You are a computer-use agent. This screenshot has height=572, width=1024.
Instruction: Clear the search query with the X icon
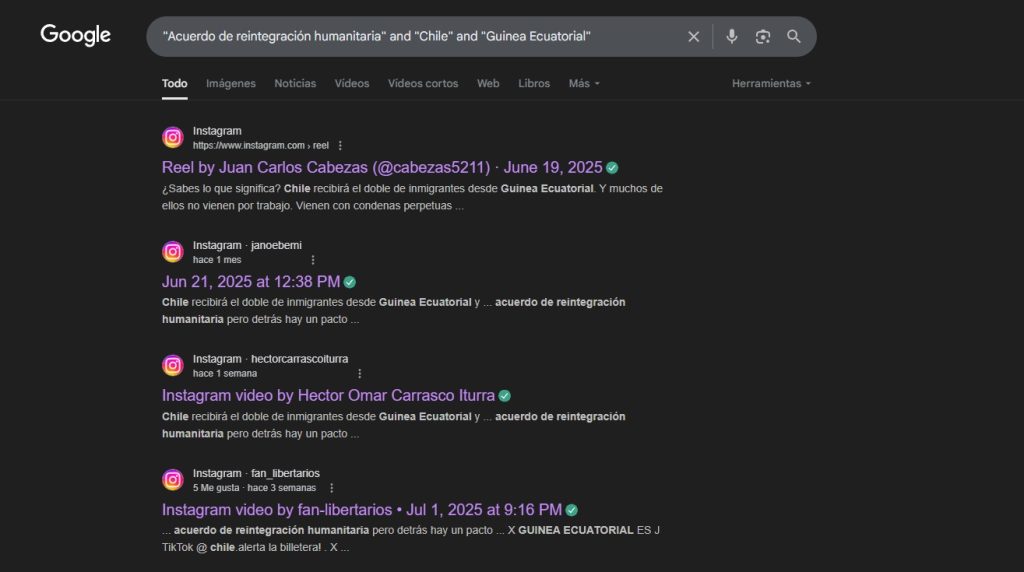(x=694, y=37)
